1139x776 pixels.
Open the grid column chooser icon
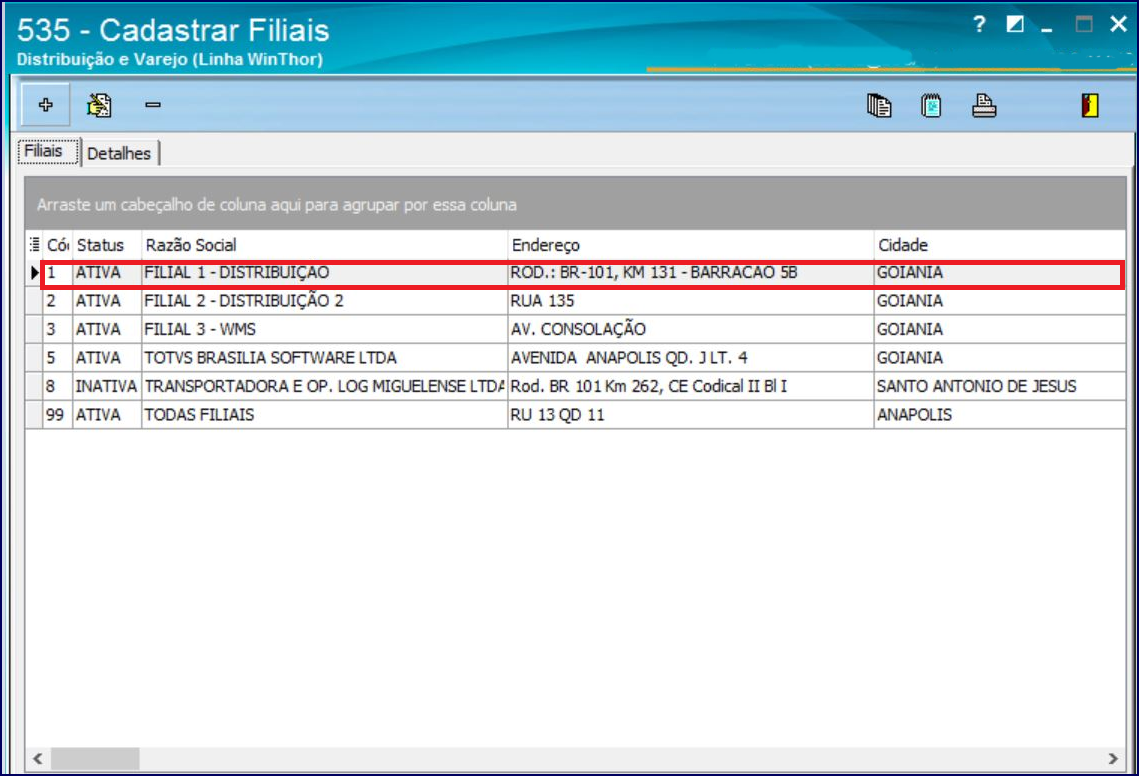pos(34,244)
